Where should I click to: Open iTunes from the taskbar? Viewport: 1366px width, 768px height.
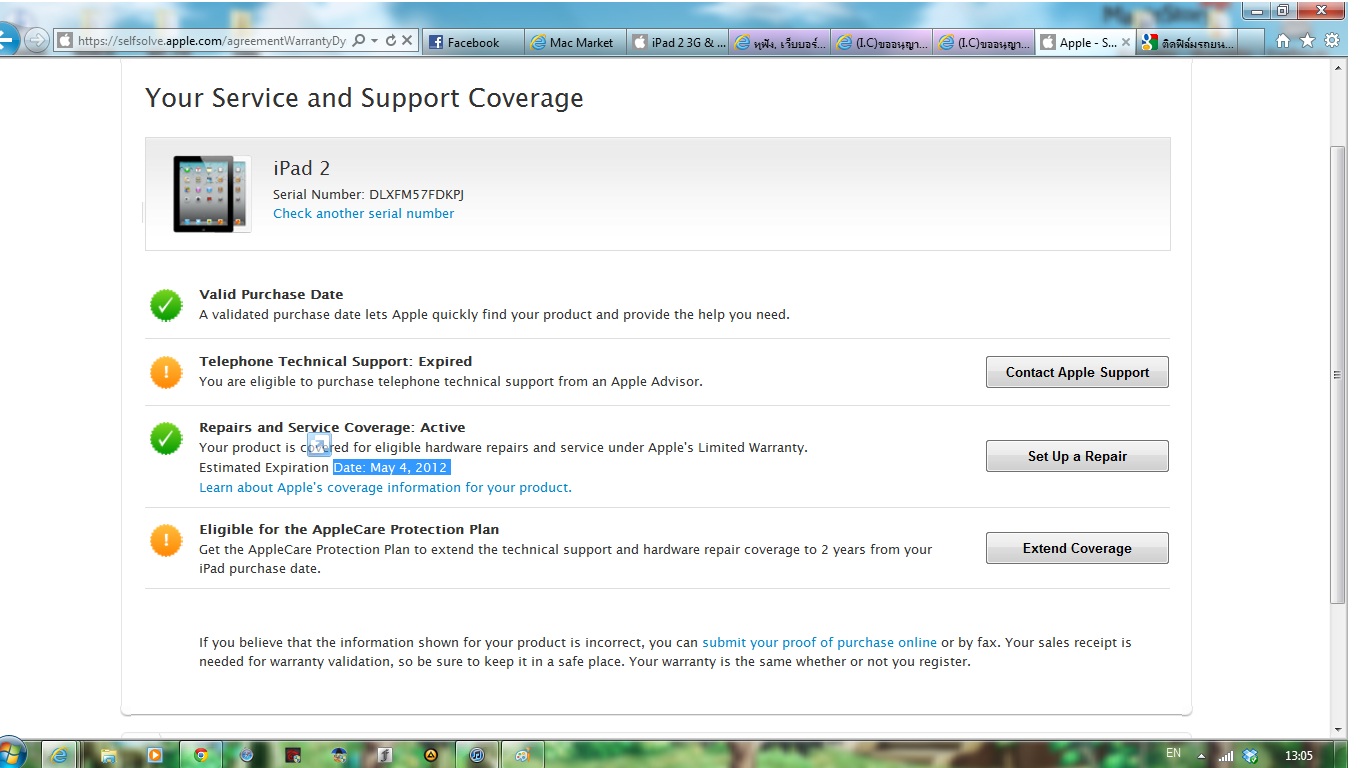477,755
